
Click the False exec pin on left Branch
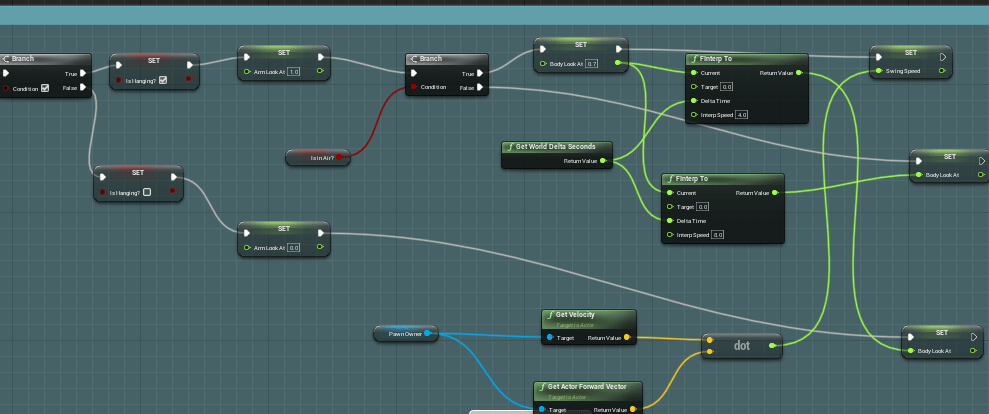coord(84,88)
